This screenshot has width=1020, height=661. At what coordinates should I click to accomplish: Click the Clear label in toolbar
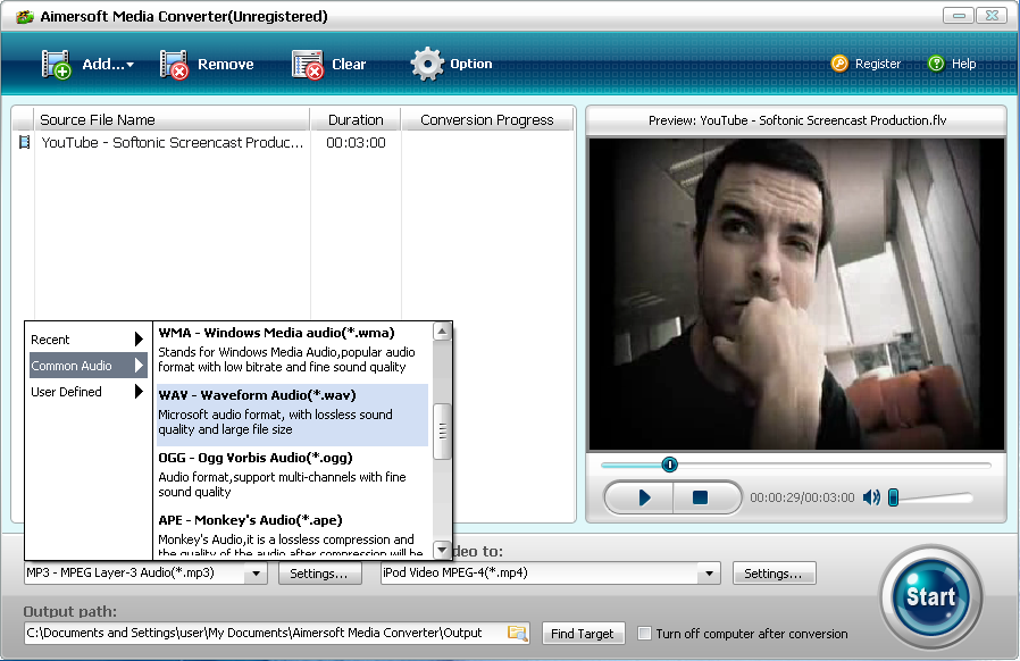[349, 64]
